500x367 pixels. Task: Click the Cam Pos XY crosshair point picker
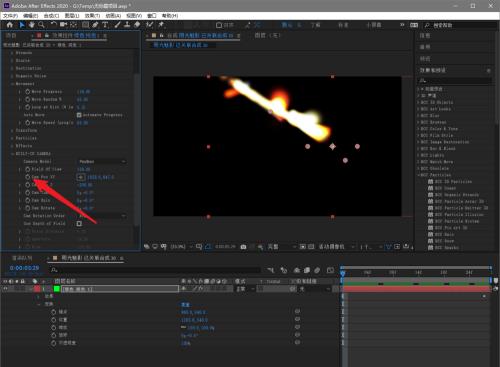pyautogui.click(x=81, y=177)
